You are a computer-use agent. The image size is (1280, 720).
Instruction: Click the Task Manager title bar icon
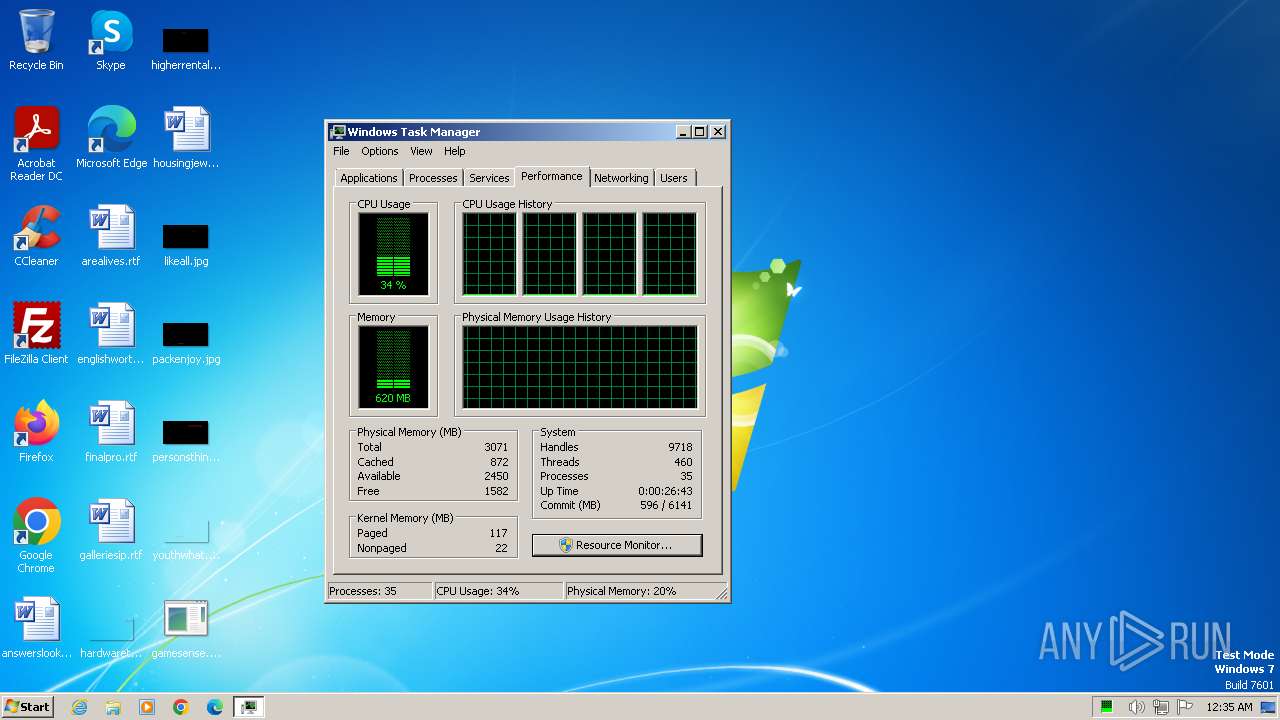pyautogui.click(x=338, y=132)
